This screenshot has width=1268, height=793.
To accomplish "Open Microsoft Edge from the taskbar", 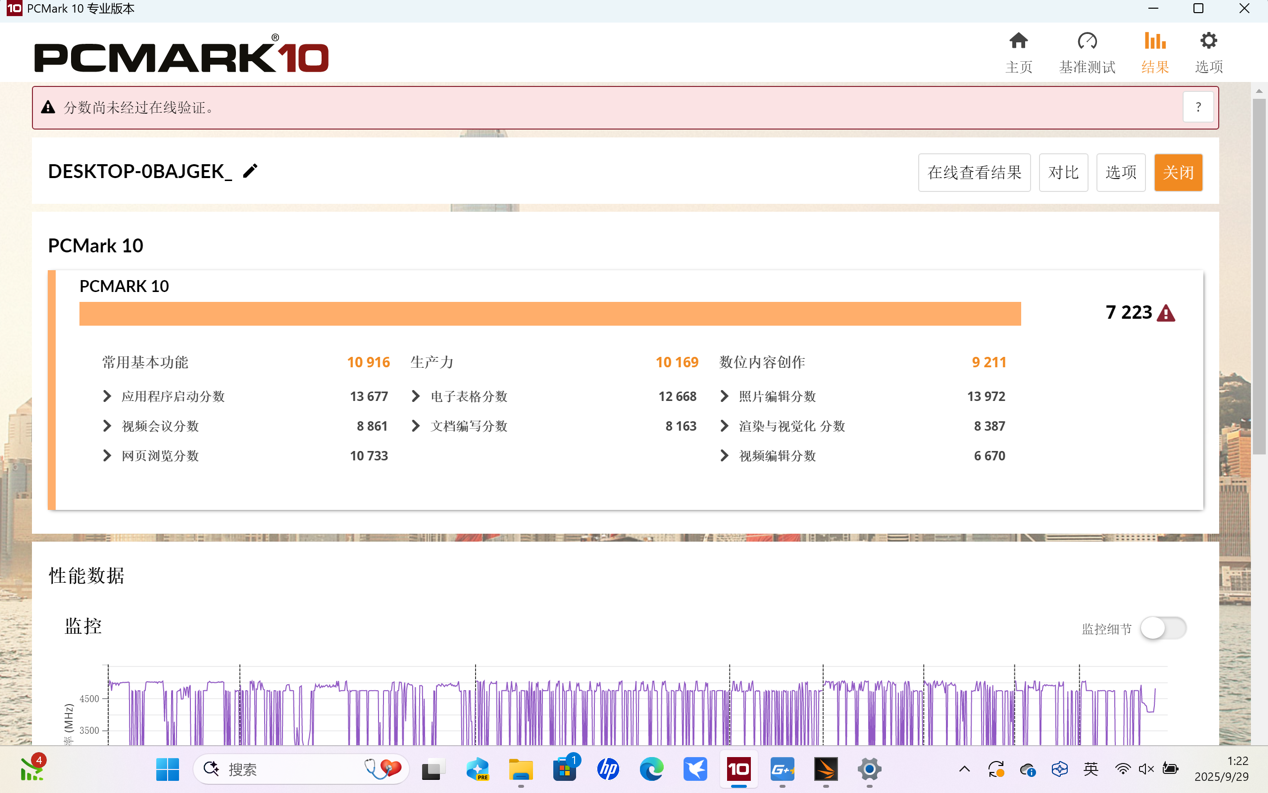I will pos(651,769).
